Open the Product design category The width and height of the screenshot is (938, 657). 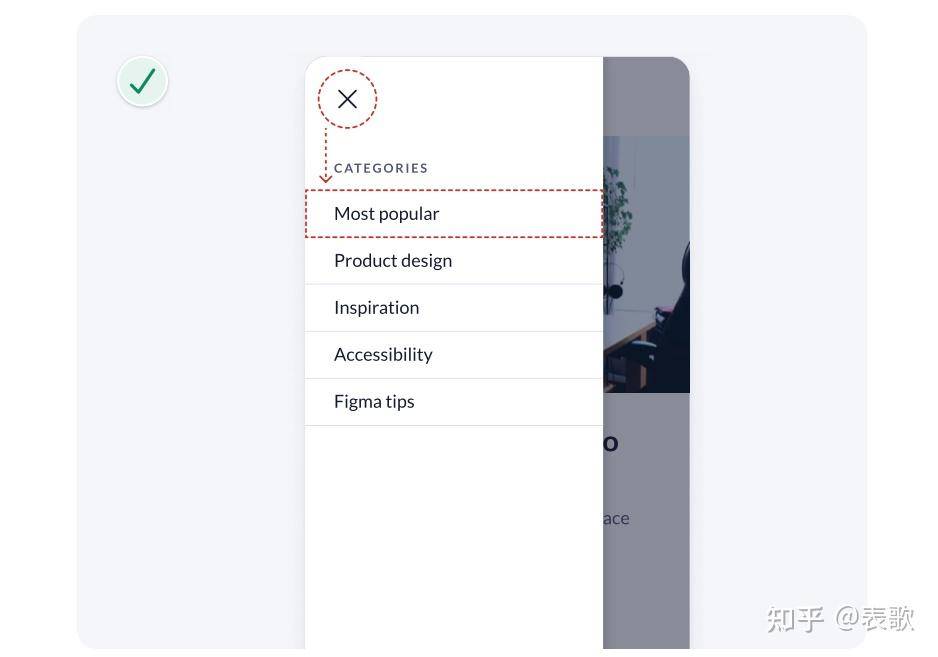coord(453,261)
